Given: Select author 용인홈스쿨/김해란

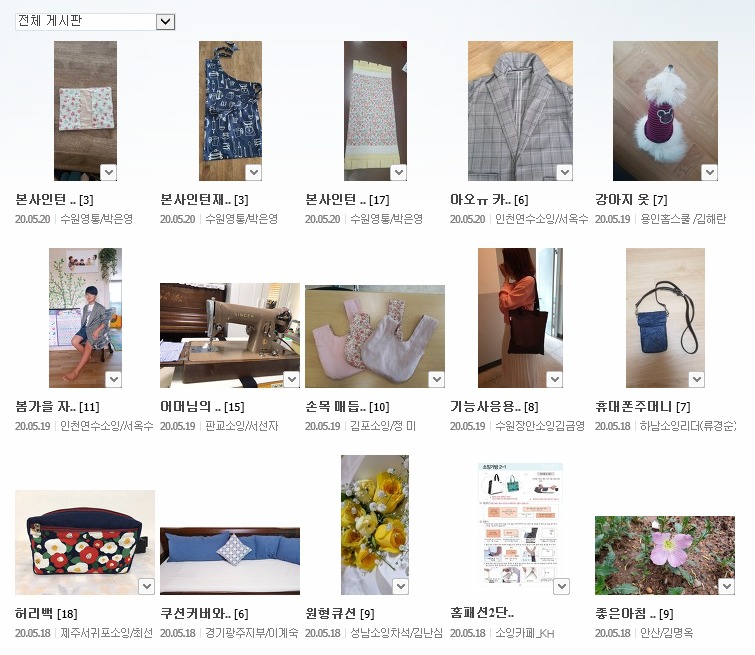Looking at the screenshot, I should click(683, 219).
